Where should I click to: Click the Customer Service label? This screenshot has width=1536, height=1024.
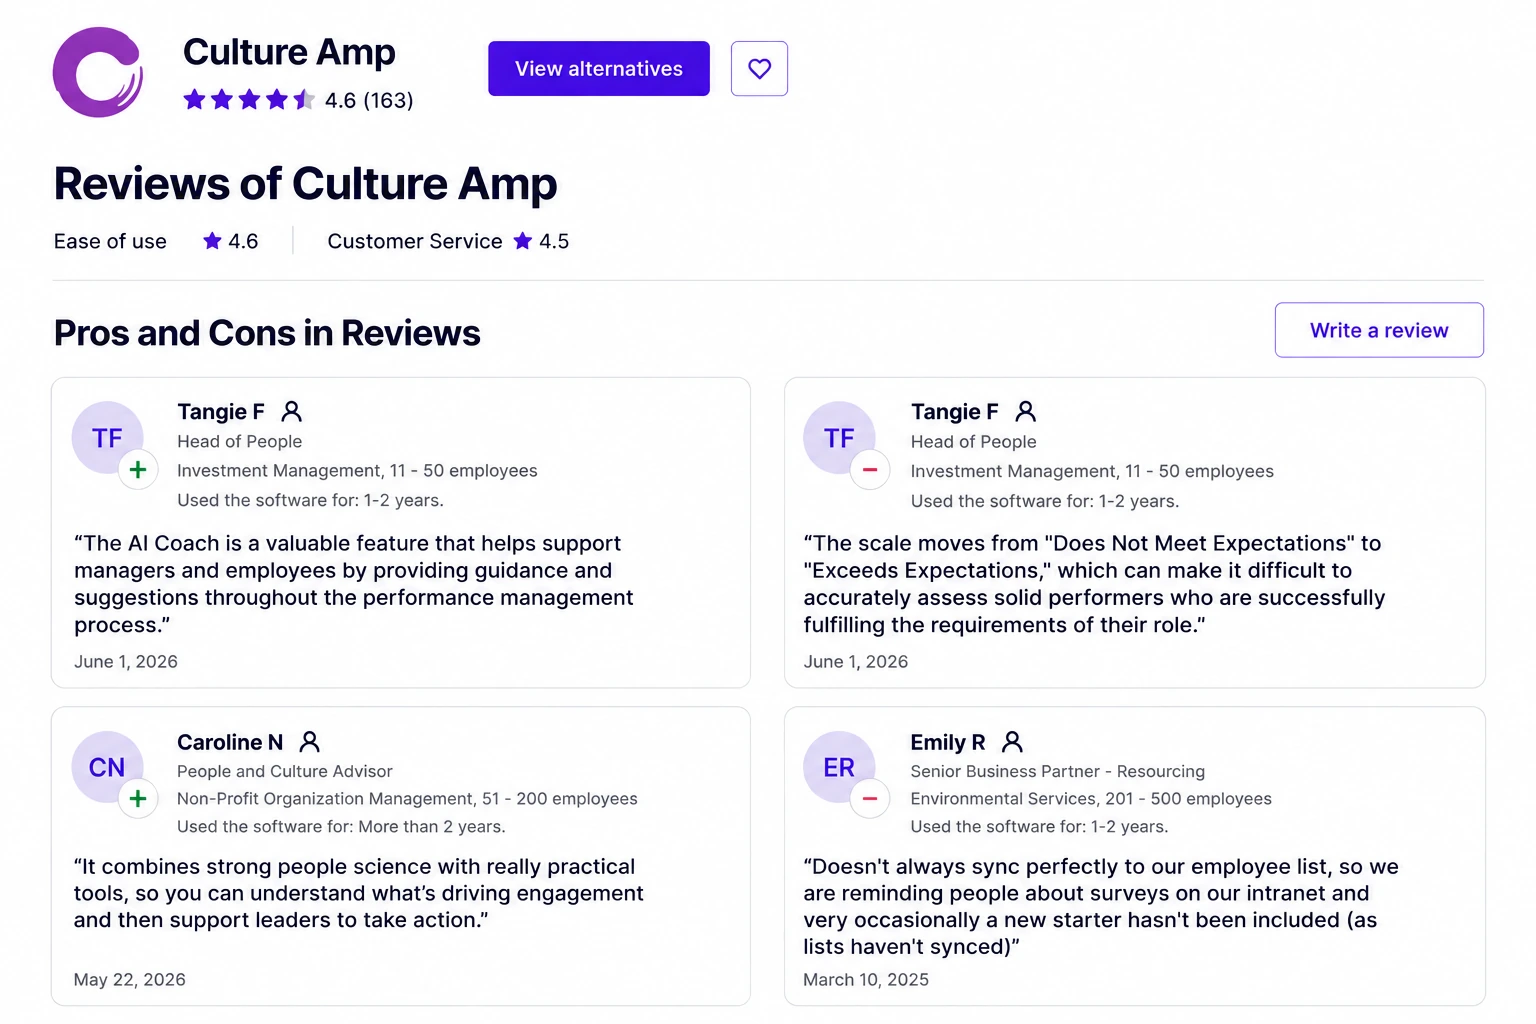(x=415, y=241)
